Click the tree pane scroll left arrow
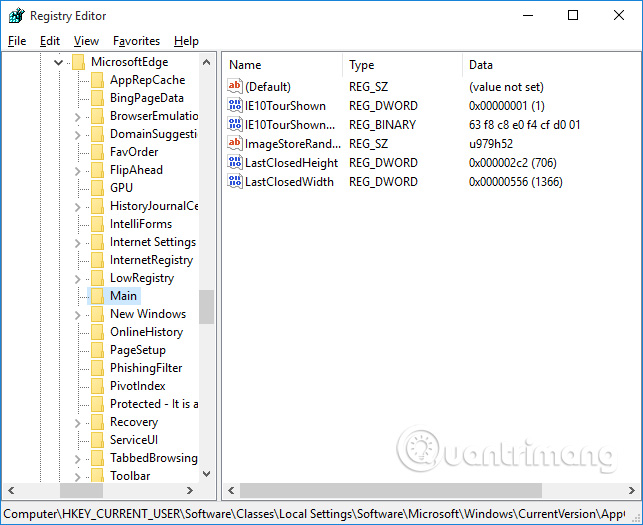Image resolution: width=643 pixels, height=525 pixels. click(11, 491)
